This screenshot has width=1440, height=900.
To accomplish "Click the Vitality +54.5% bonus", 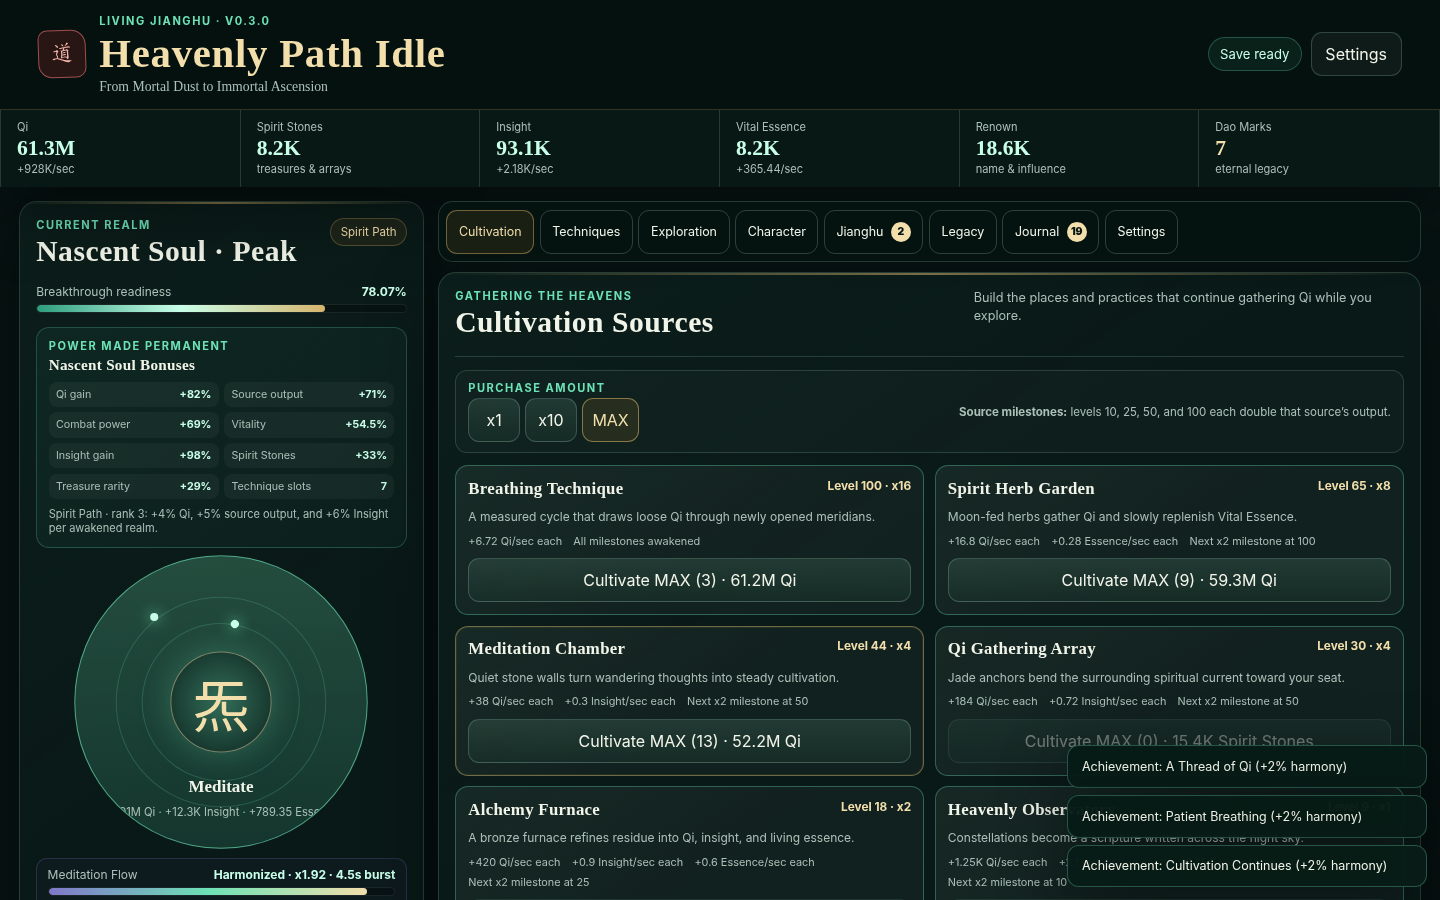I will 309,424.
